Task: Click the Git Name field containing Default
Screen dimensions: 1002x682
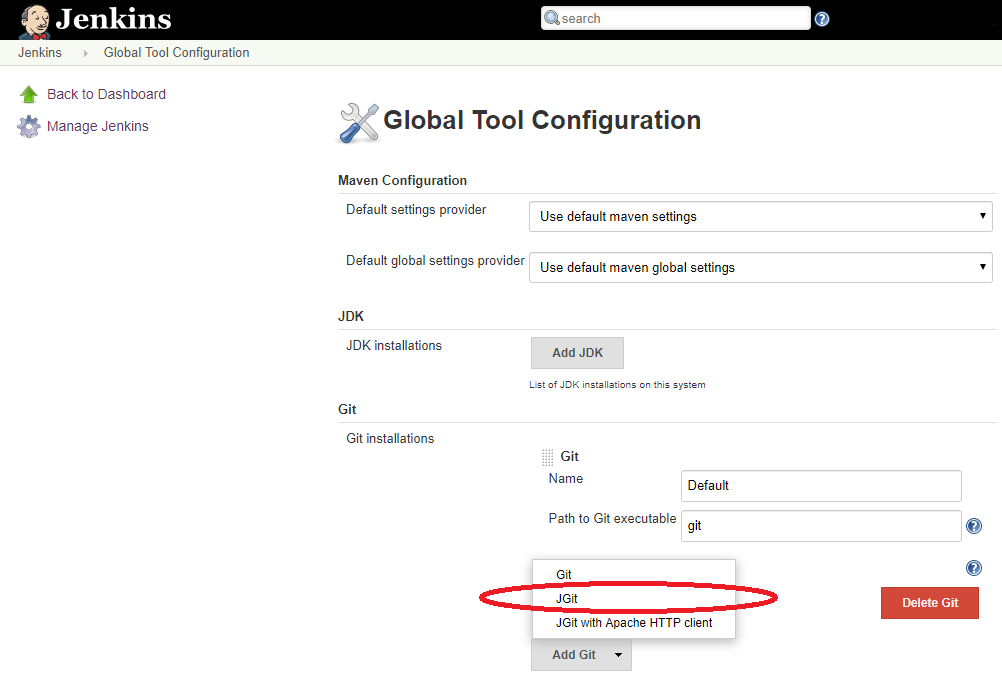Action: tap(821, 486)
